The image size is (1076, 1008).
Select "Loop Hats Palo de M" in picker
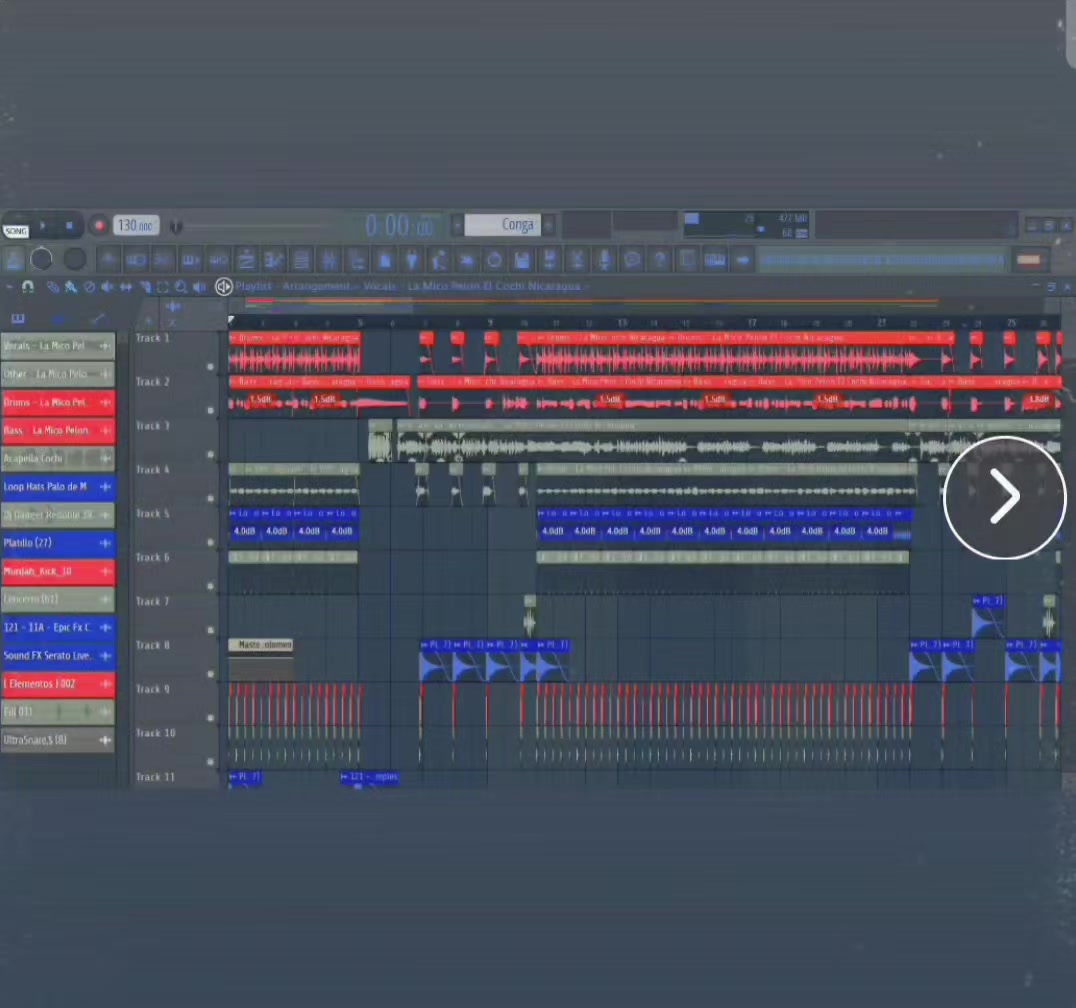coord(58,487)
